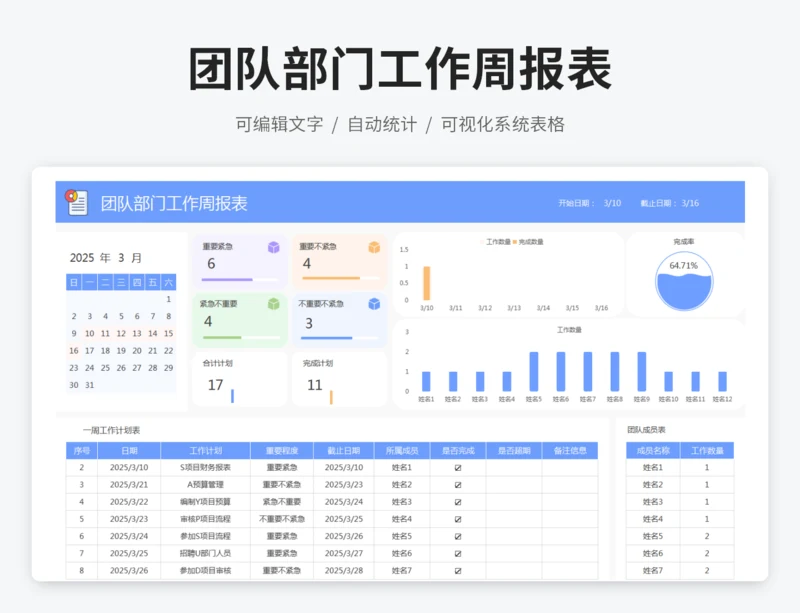Screen dimensions: 800x613
Task: Toggle 是否完成 checkbox for 姓名6 row
Action: click(x=458, y=554)
